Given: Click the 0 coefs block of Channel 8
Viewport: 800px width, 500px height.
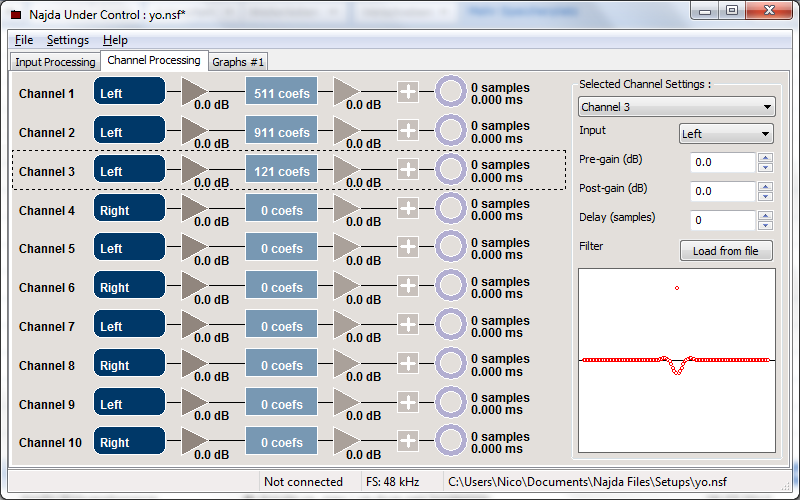Looking at the screenshot, I should click(x=282, y=365).
